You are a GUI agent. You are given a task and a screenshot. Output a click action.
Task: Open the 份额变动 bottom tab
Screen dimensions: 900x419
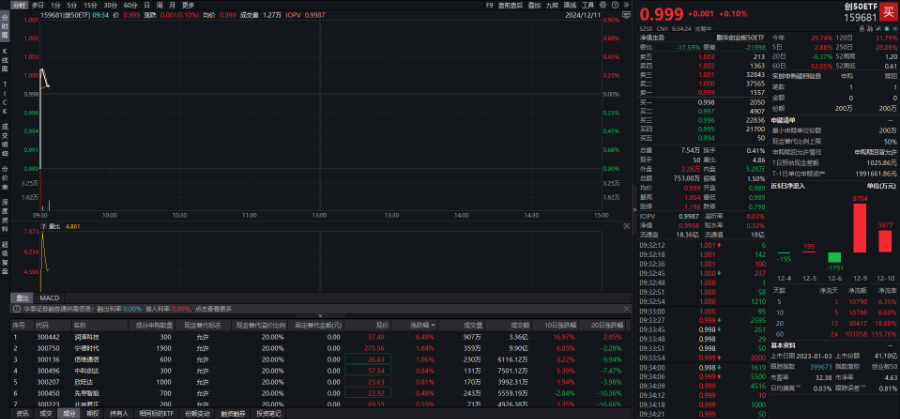tap(197, 413)
